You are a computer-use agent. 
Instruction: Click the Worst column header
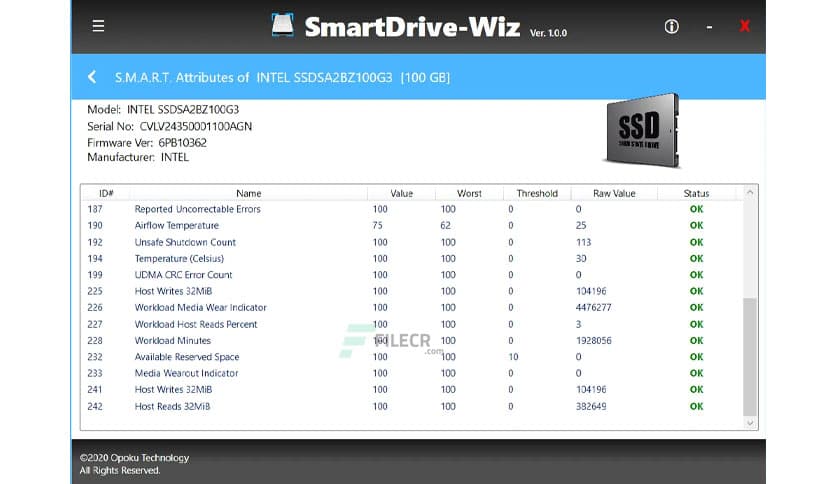[469, 193]
